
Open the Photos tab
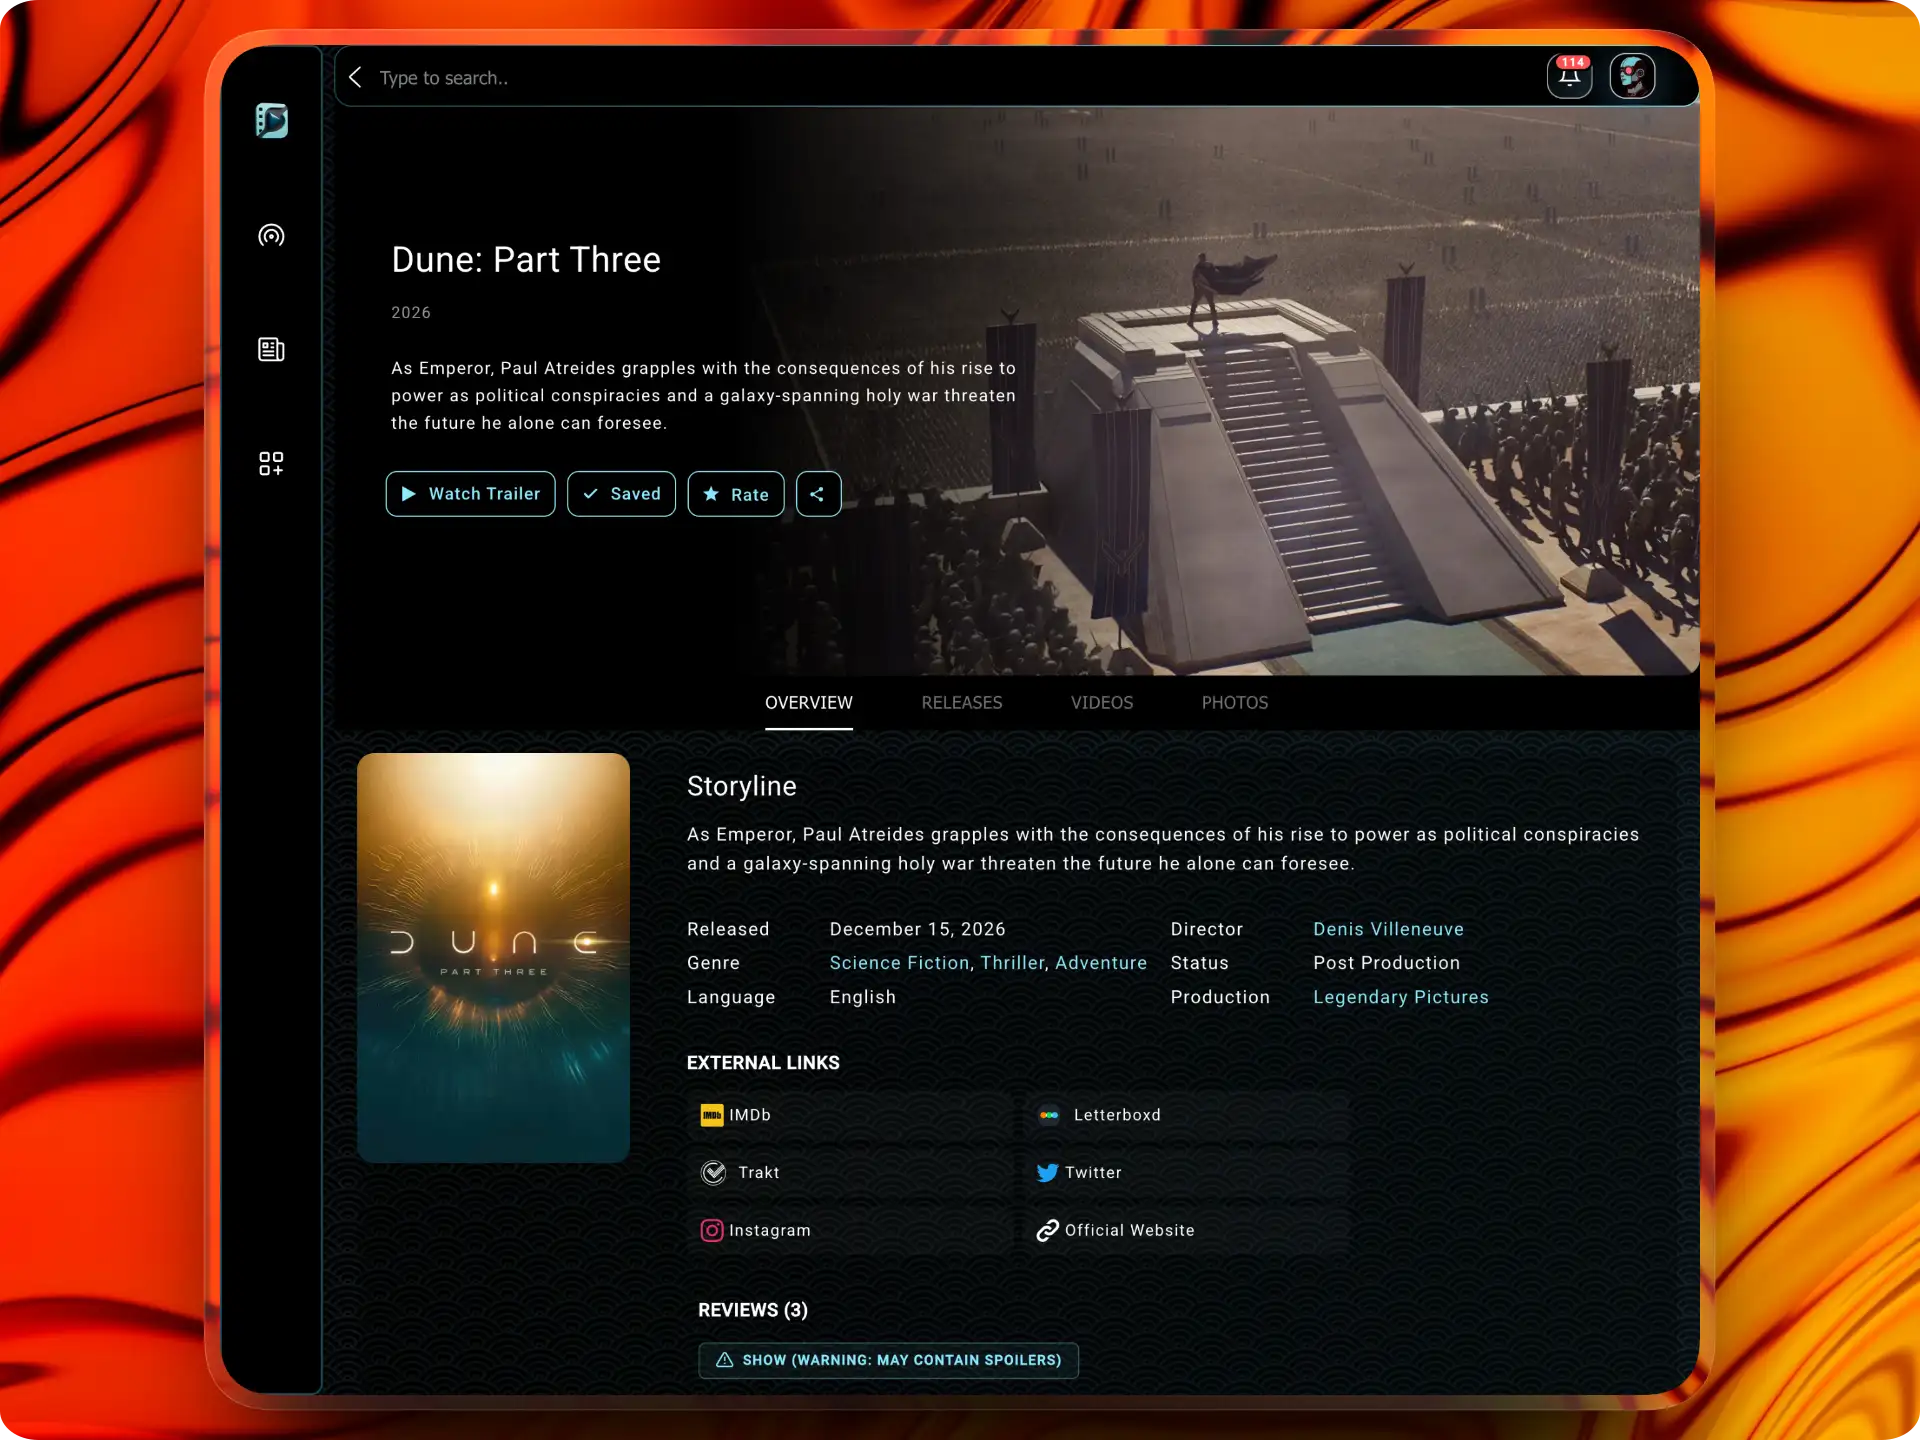1234,703
